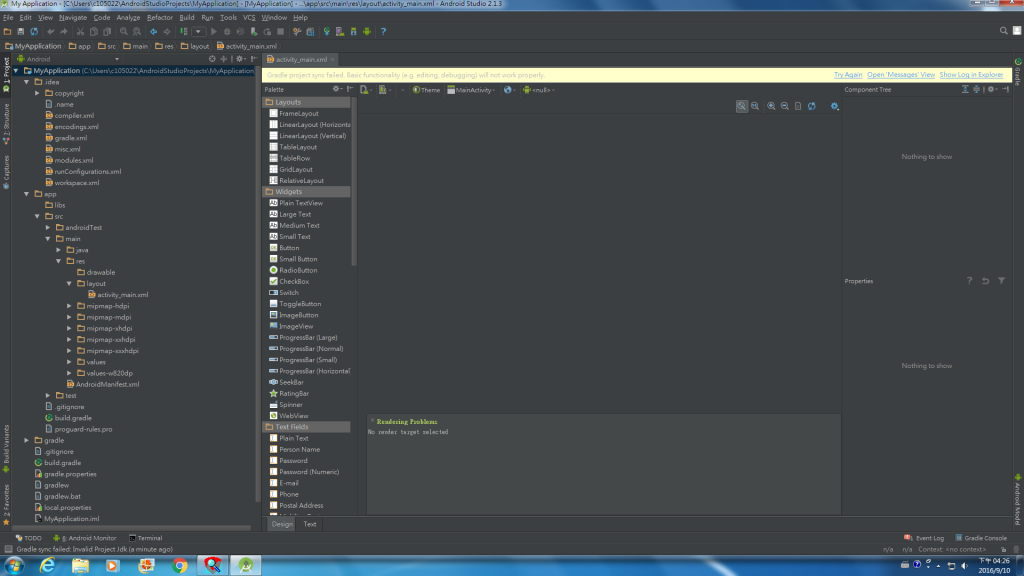Click the Scroll from Source target icon

[x=212, y=59]
